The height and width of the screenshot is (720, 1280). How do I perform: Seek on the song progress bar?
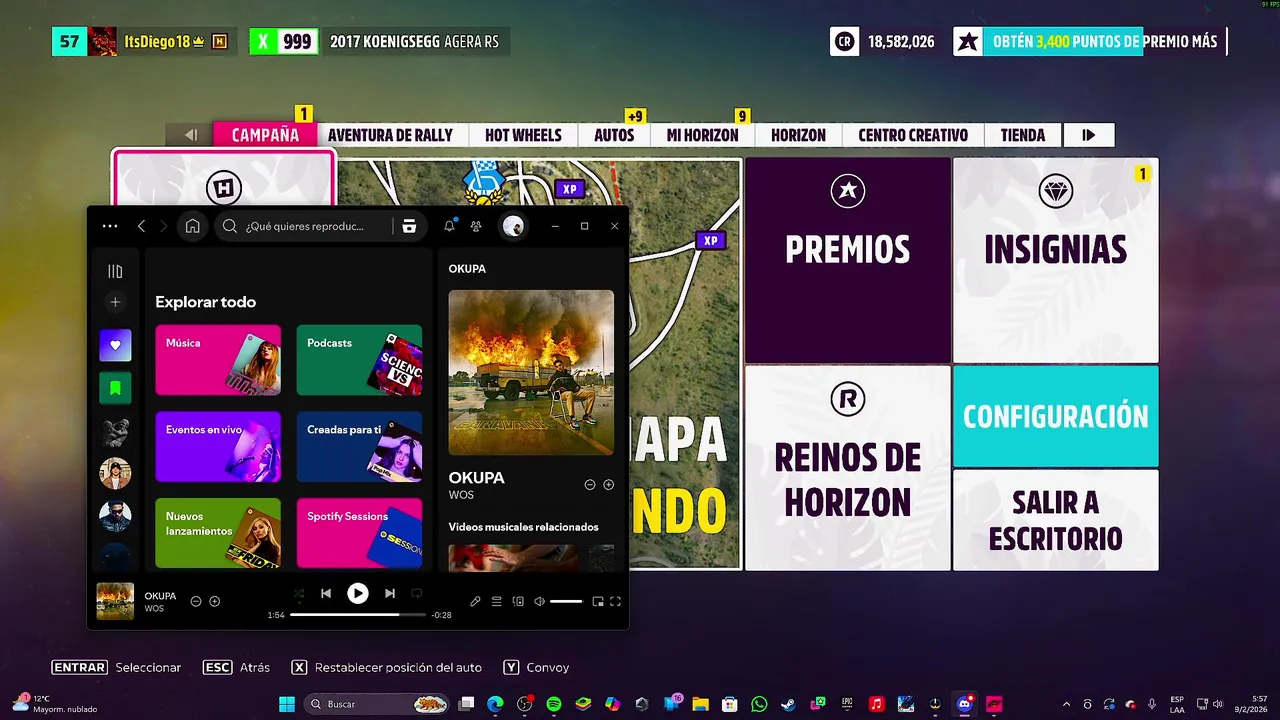(x=358, y=614)
